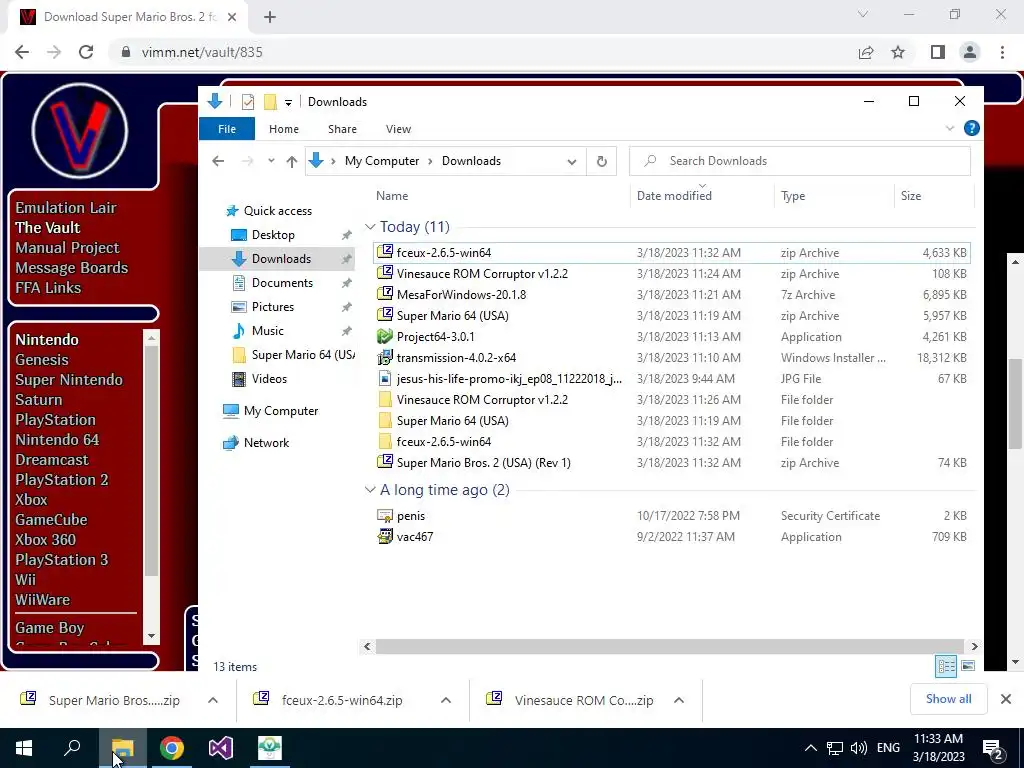The height and width of the screenshot is (768, 1024).
Task: Select Videos in the navigation pane
Action: click(x=269, y=379)
